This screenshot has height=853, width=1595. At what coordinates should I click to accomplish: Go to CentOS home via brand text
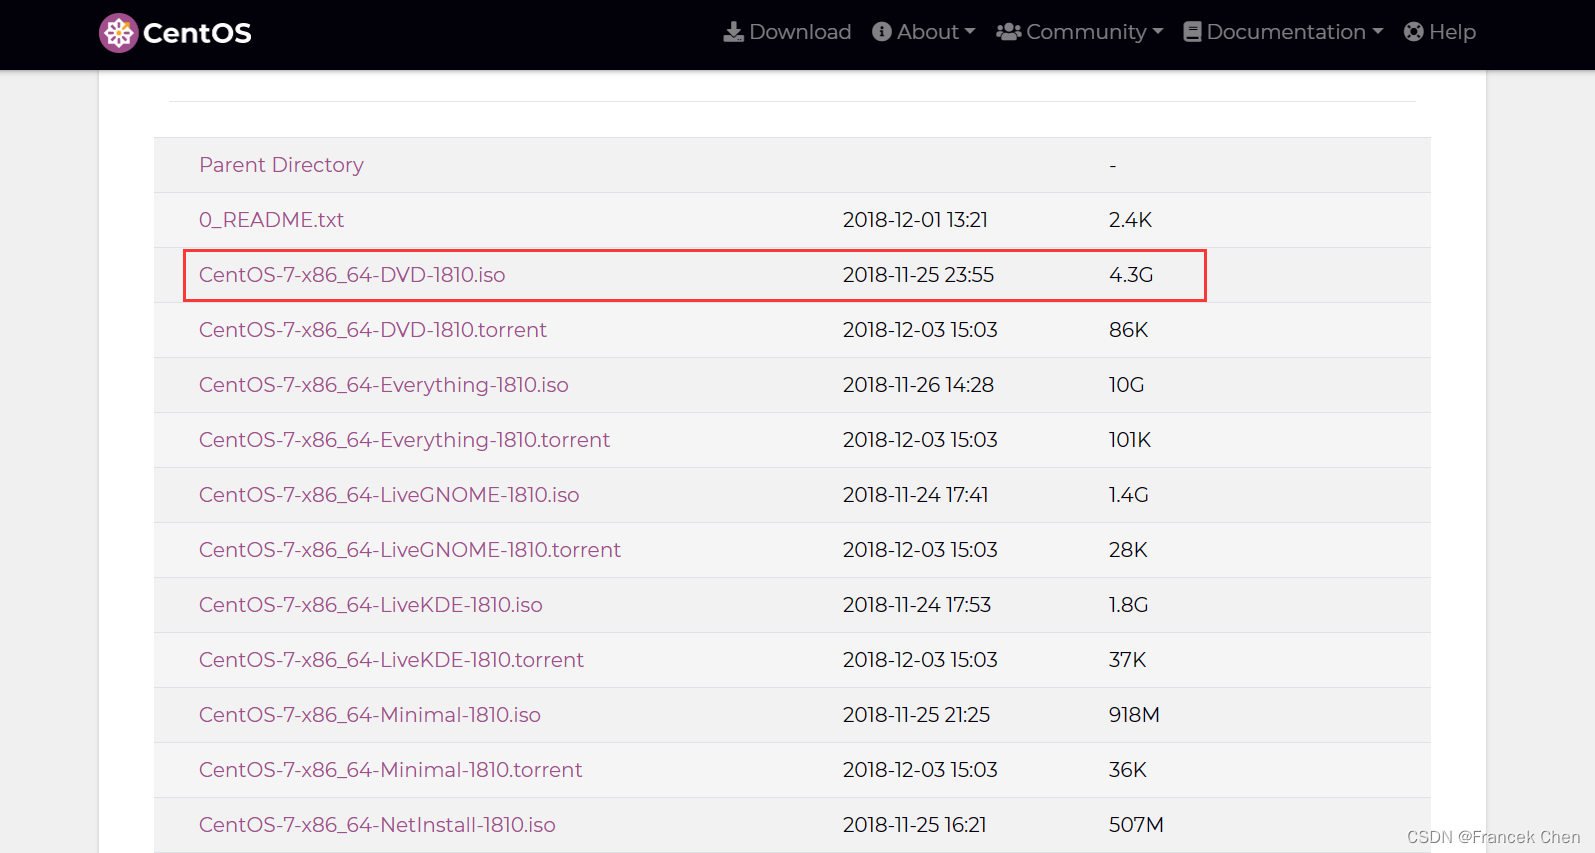click(197, 33)
